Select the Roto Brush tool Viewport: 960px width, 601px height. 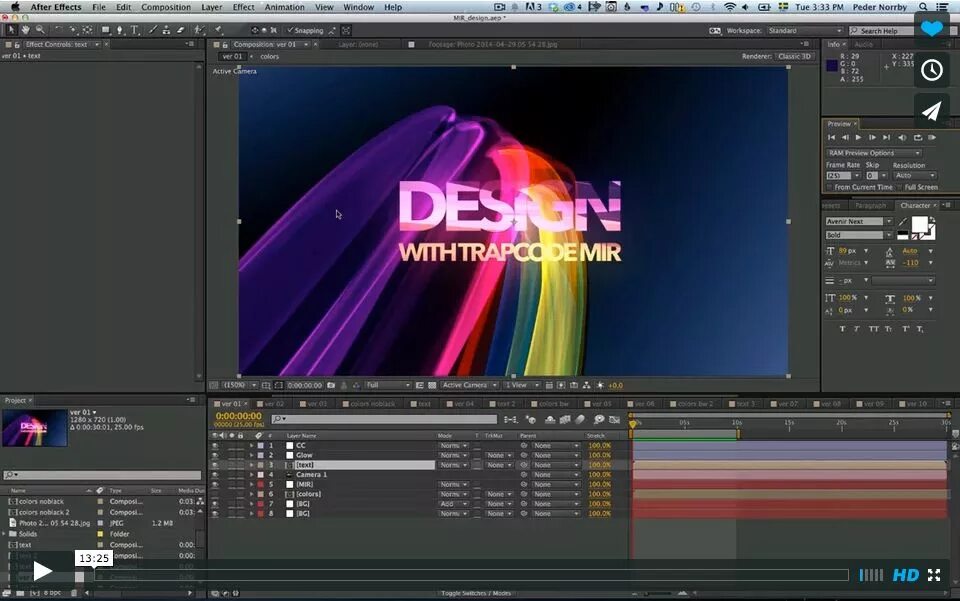[x=198, y=30]
